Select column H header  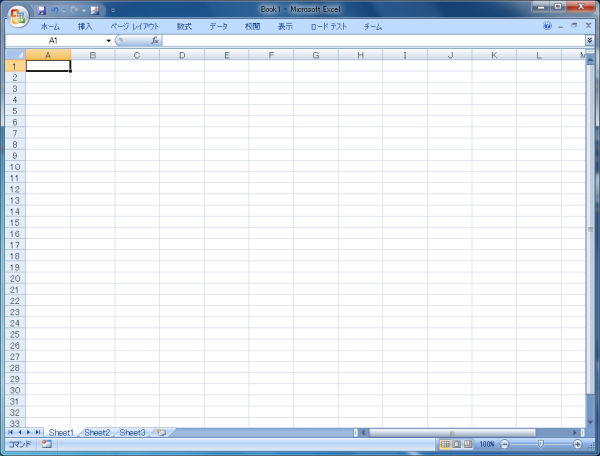click(x=360, y=55)
